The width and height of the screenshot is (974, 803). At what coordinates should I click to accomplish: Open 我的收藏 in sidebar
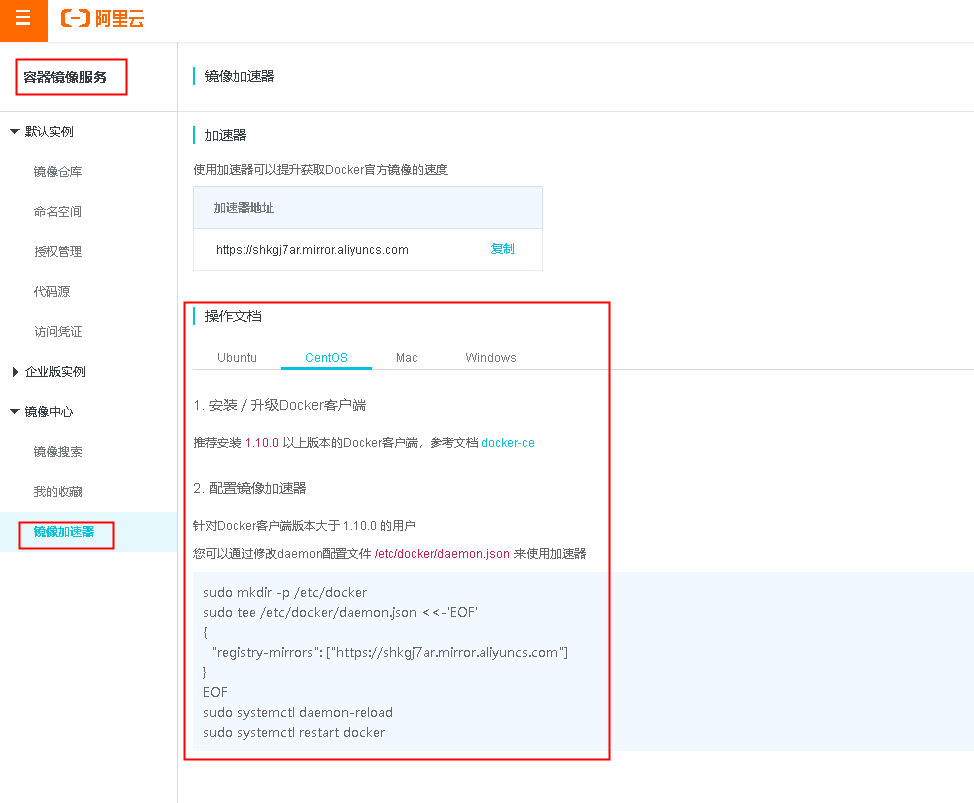pyautogui.click(x=58, y=492)
